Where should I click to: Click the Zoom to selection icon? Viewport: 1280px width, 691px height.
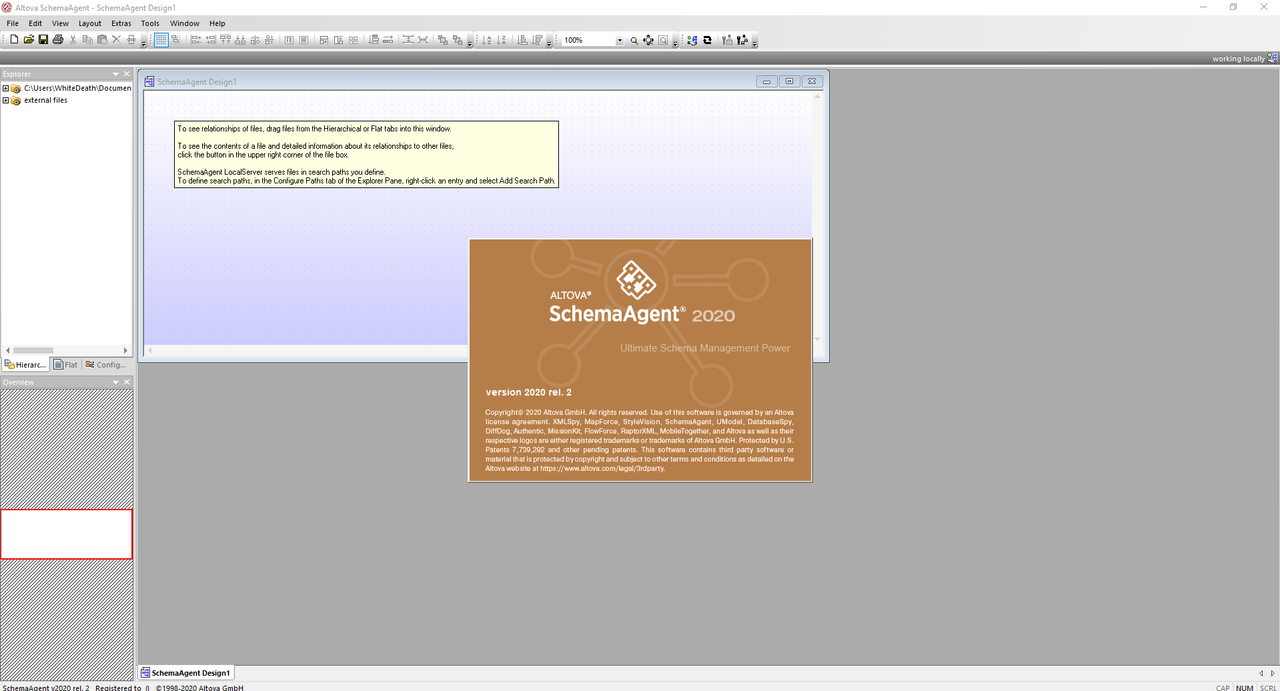663,40
